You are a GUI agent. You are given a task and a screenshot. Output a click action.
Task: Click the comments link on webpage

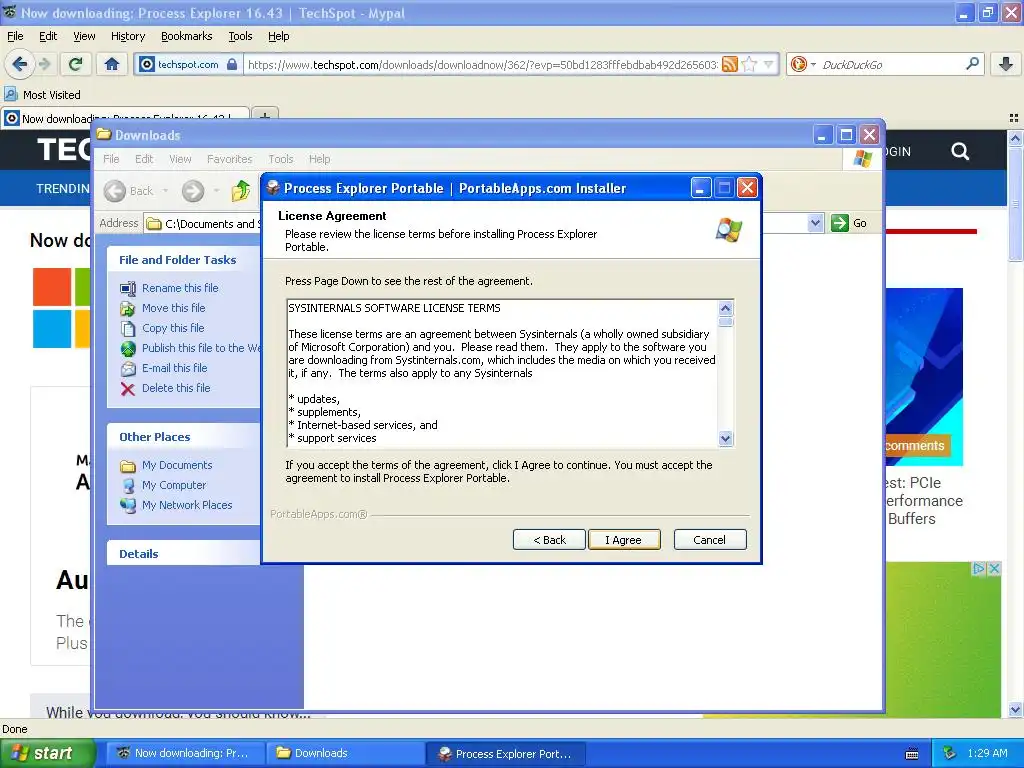point(915,445)
